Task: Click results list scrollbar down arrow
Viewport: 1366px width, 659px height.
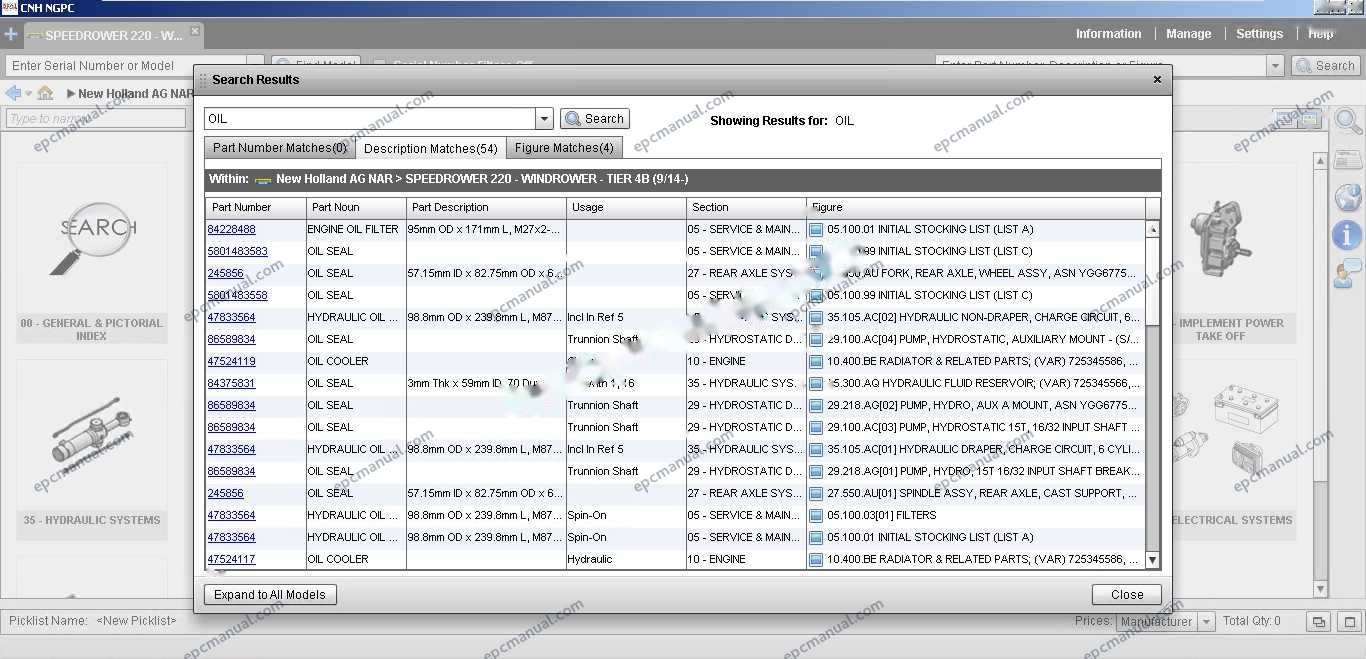Action: click(1153, 560)
